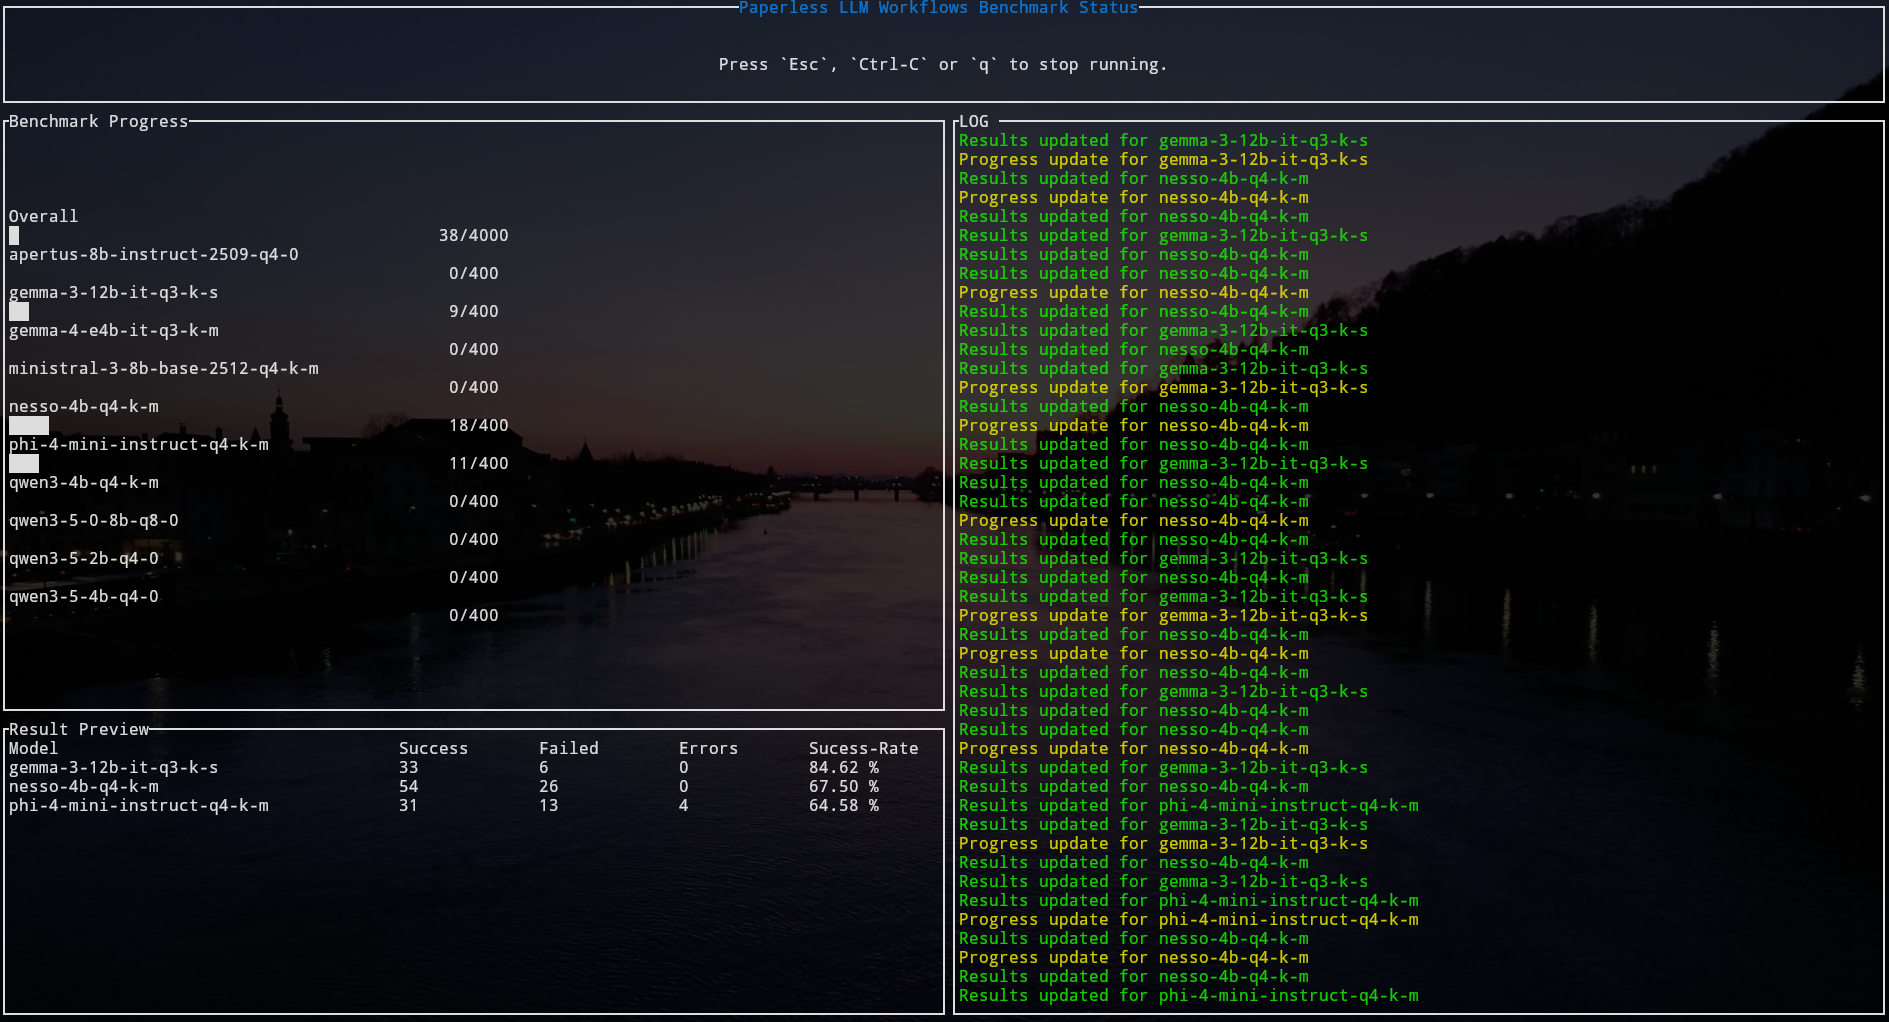The image size is (1889, 1022).
Task: Click the Errors column header
Action: (x=708, y=749)
